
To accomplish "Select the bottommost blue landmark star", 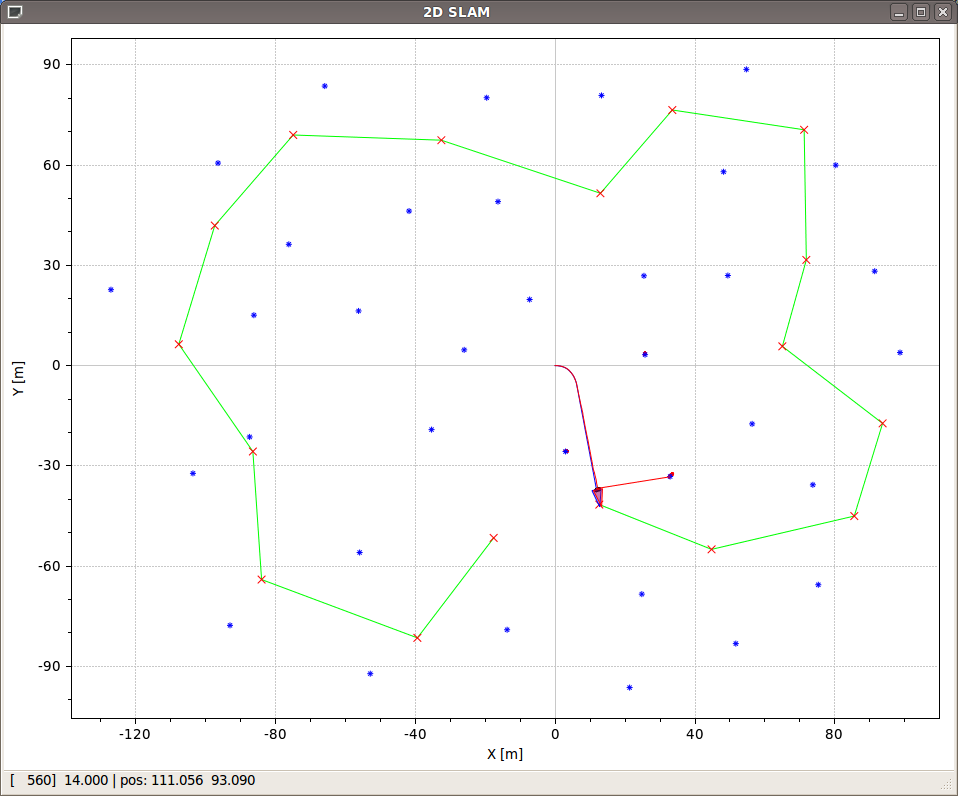I will click(x=629, y=688).
